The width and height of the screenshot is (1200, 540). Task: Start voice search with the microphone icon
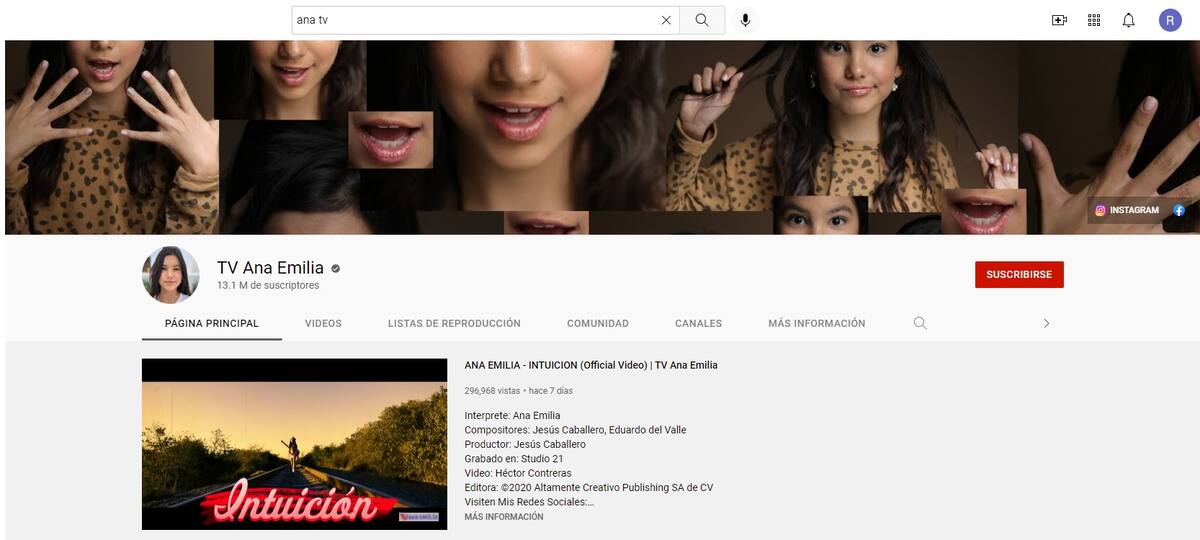coord(745,20)
